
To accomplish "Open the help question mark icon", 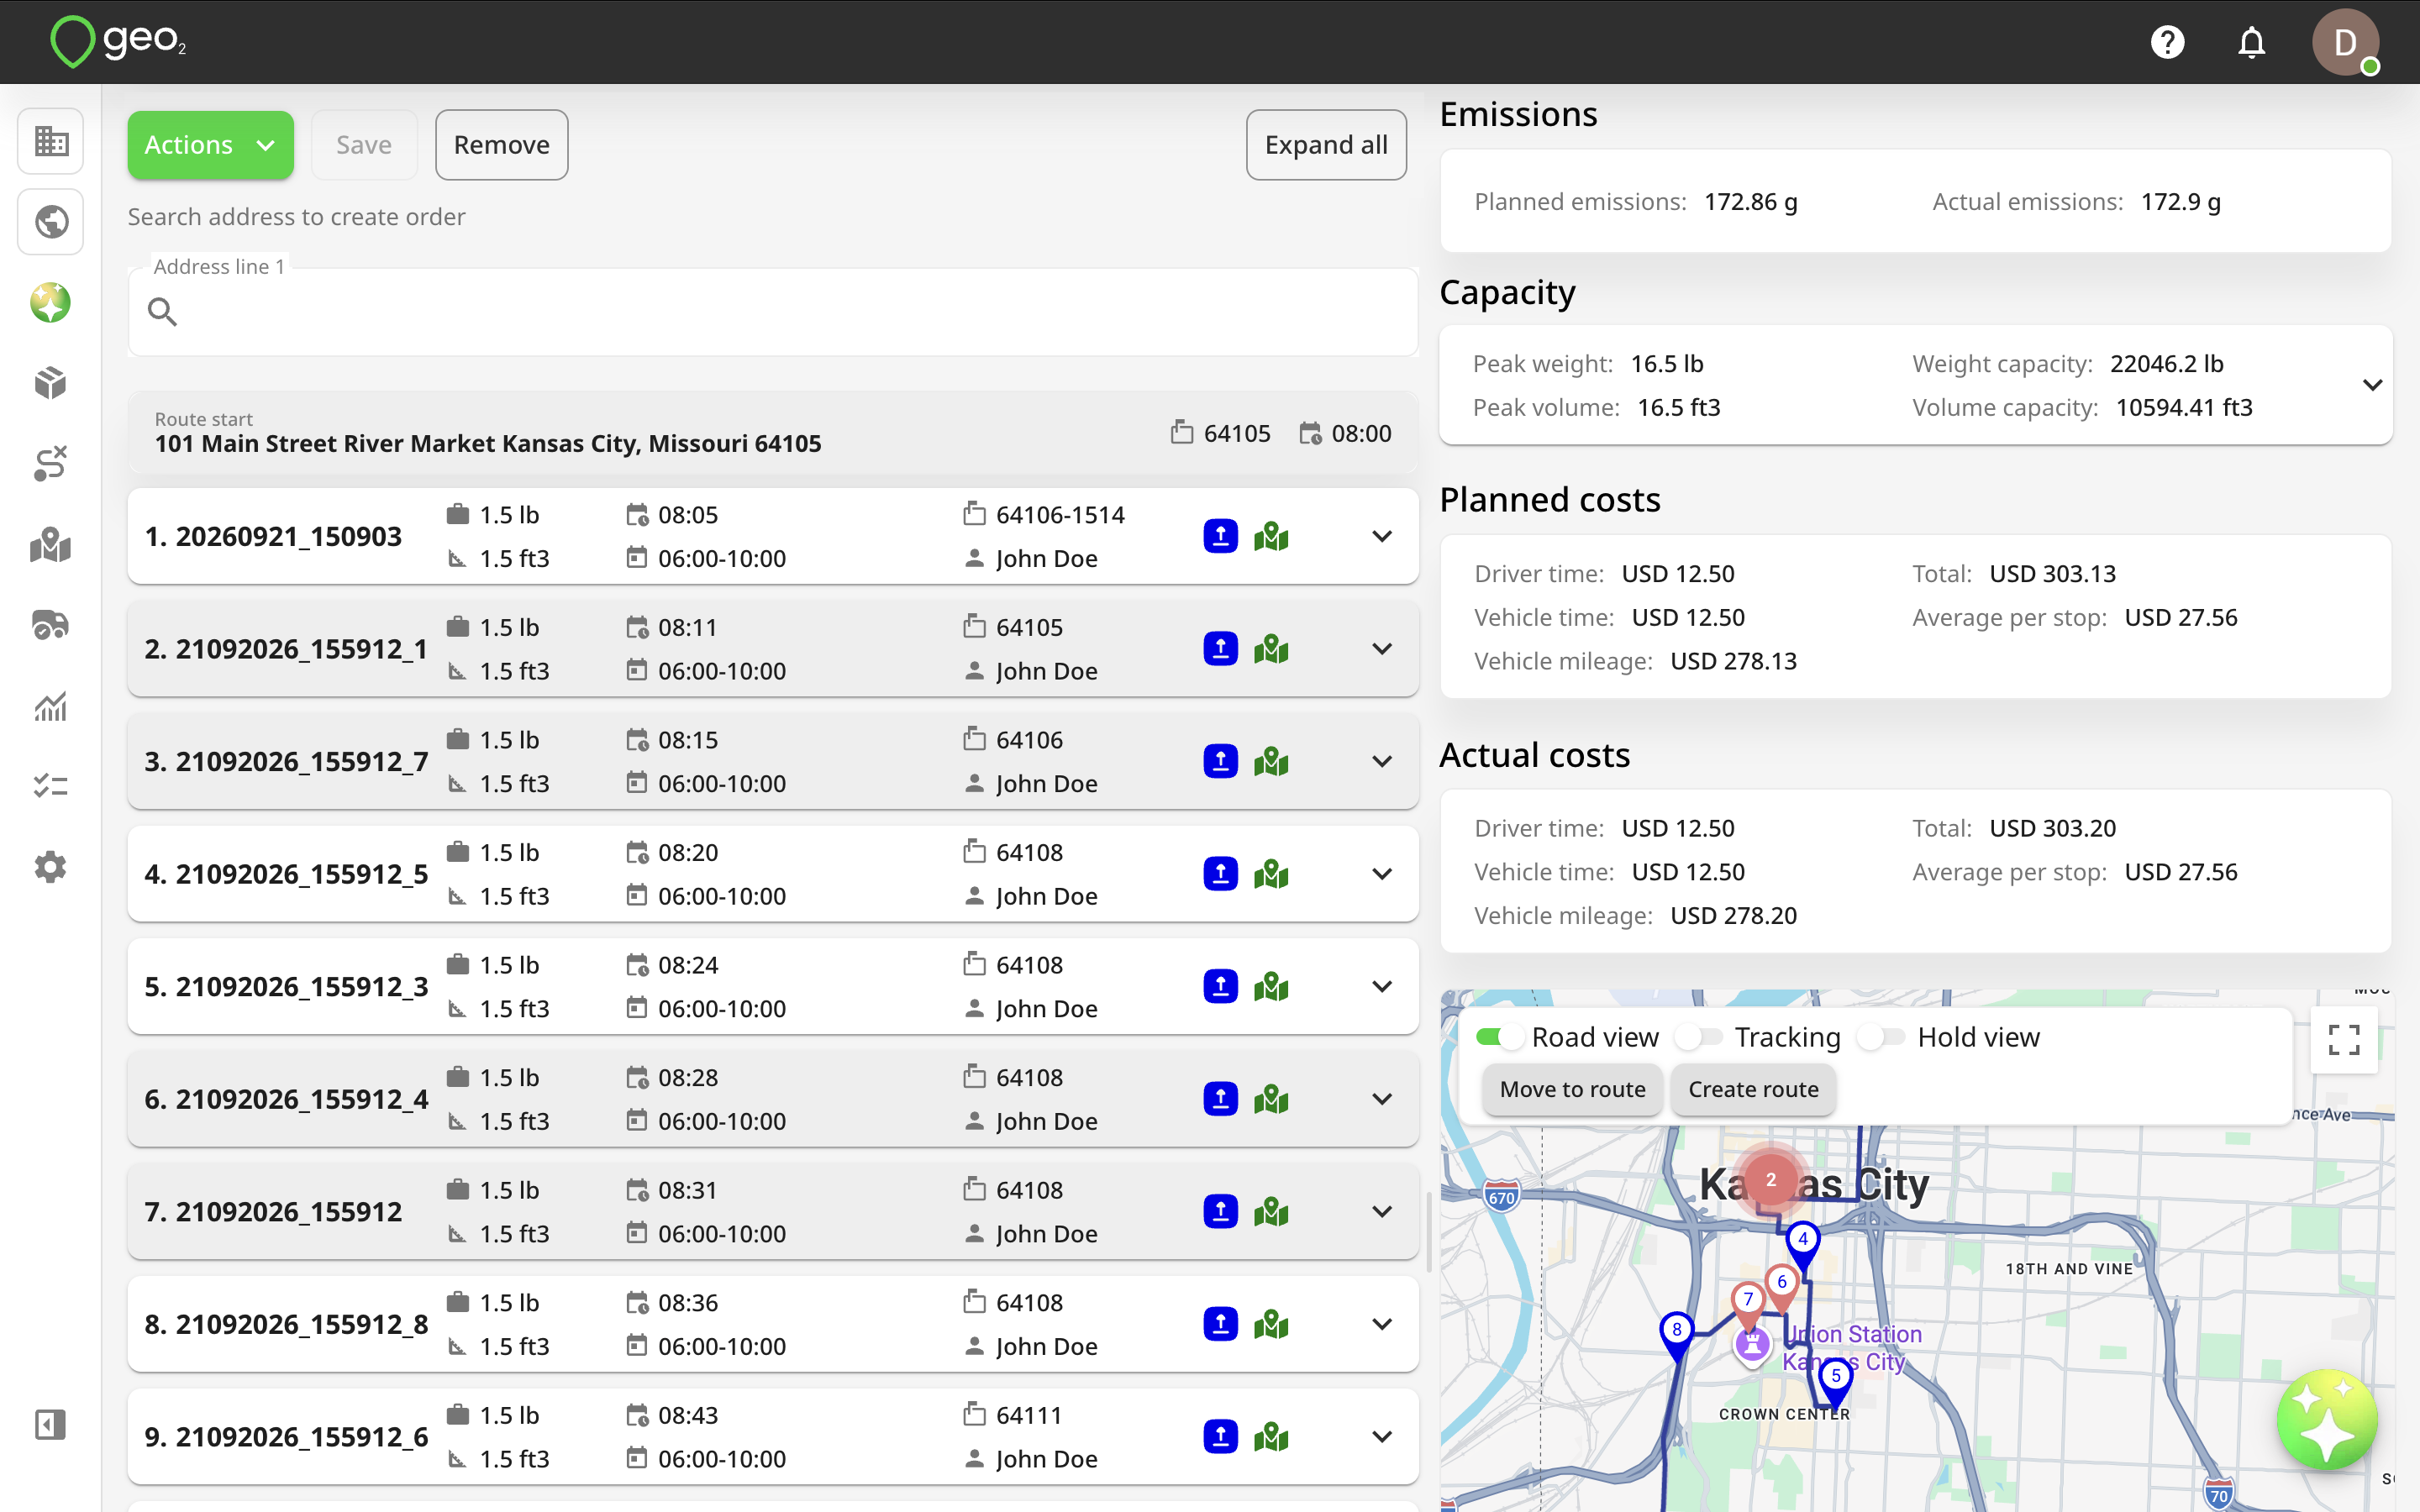I will tap(2167, 42).
